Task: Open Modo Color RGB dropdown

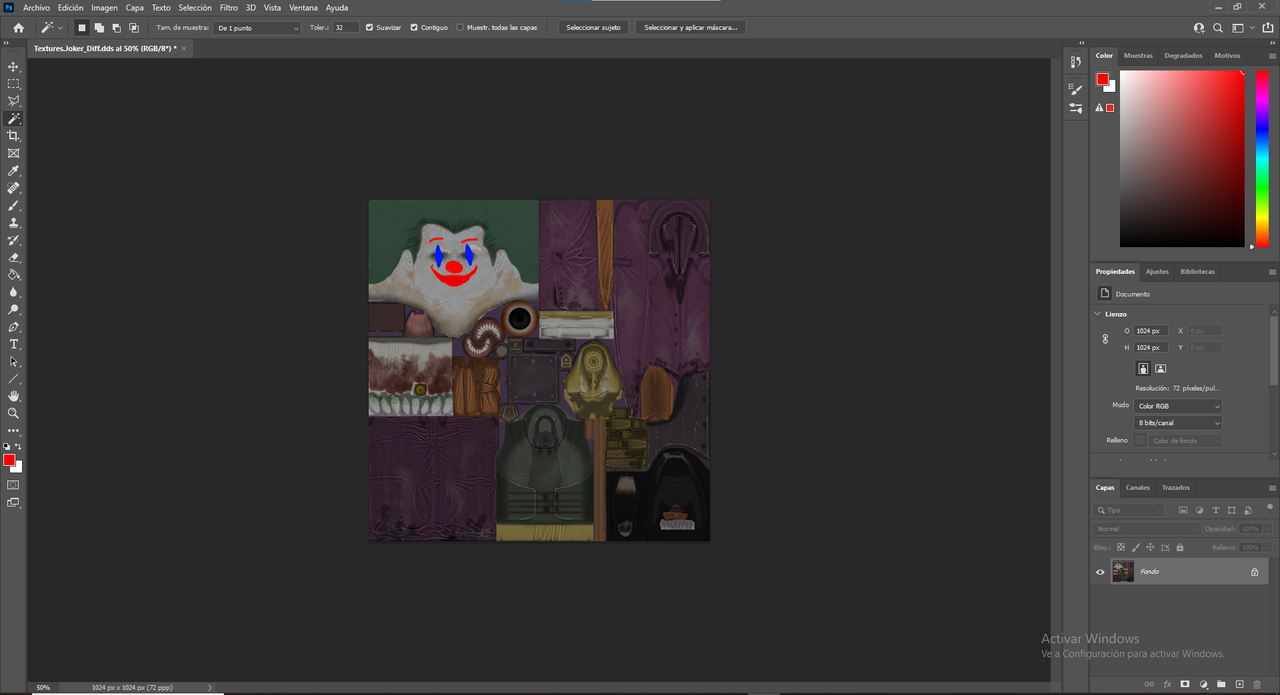Action: 1178,406
